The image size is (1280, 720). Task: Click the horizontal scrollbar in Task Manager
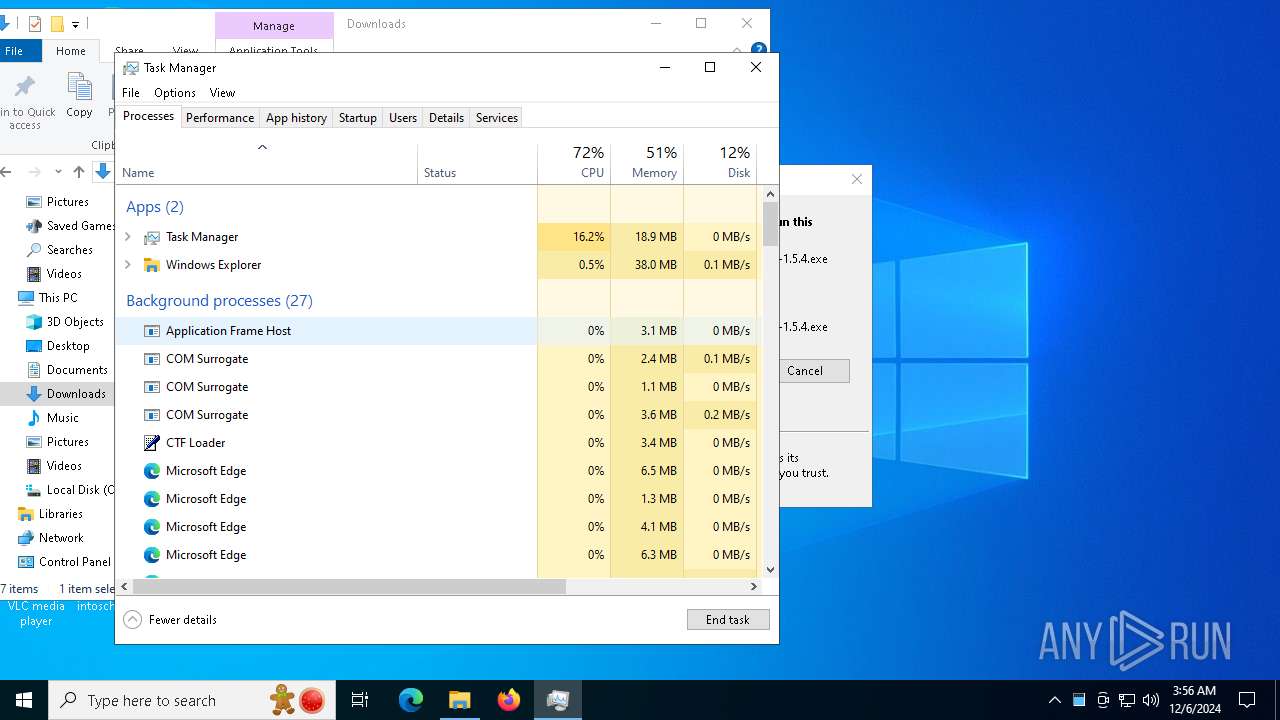pyautogui.click(x=349, y=587)
